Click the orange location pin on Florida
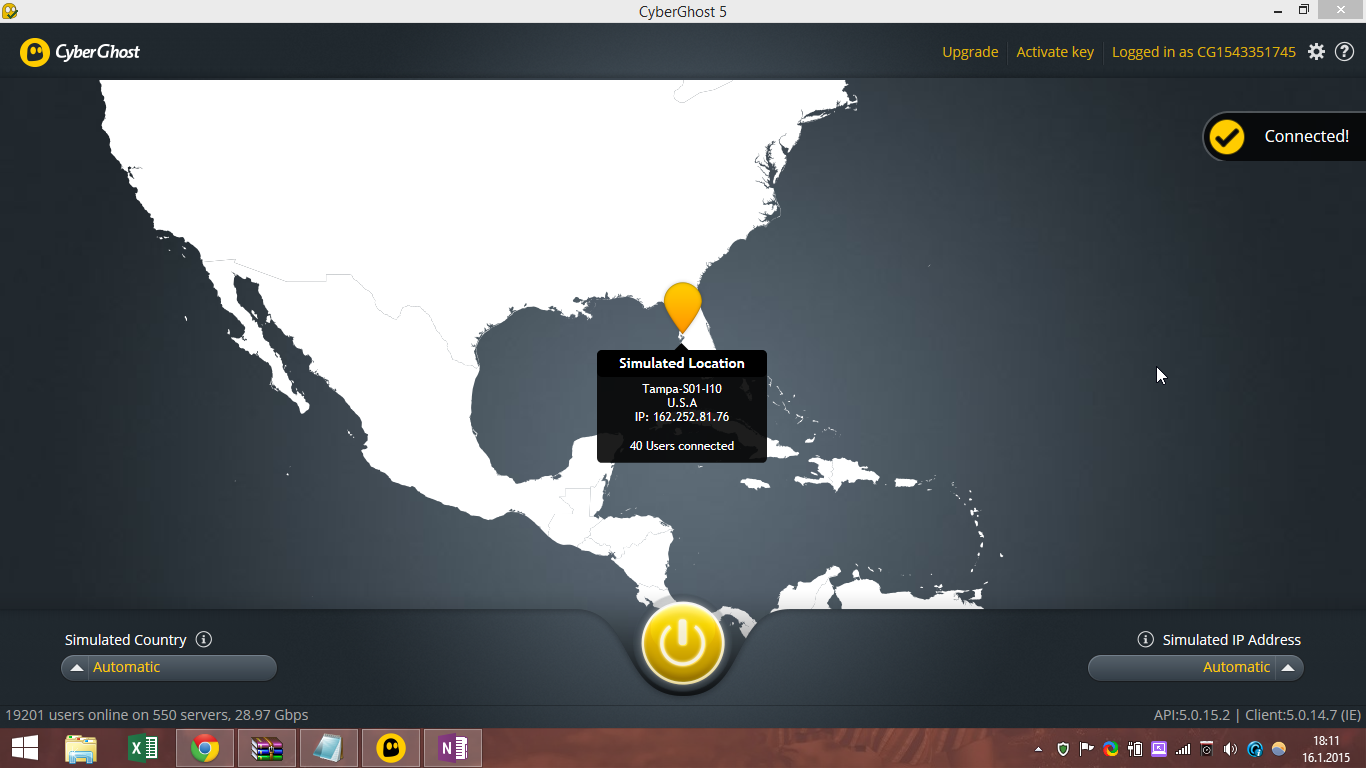Viewport: 1366px width, 768px height. 682,307
